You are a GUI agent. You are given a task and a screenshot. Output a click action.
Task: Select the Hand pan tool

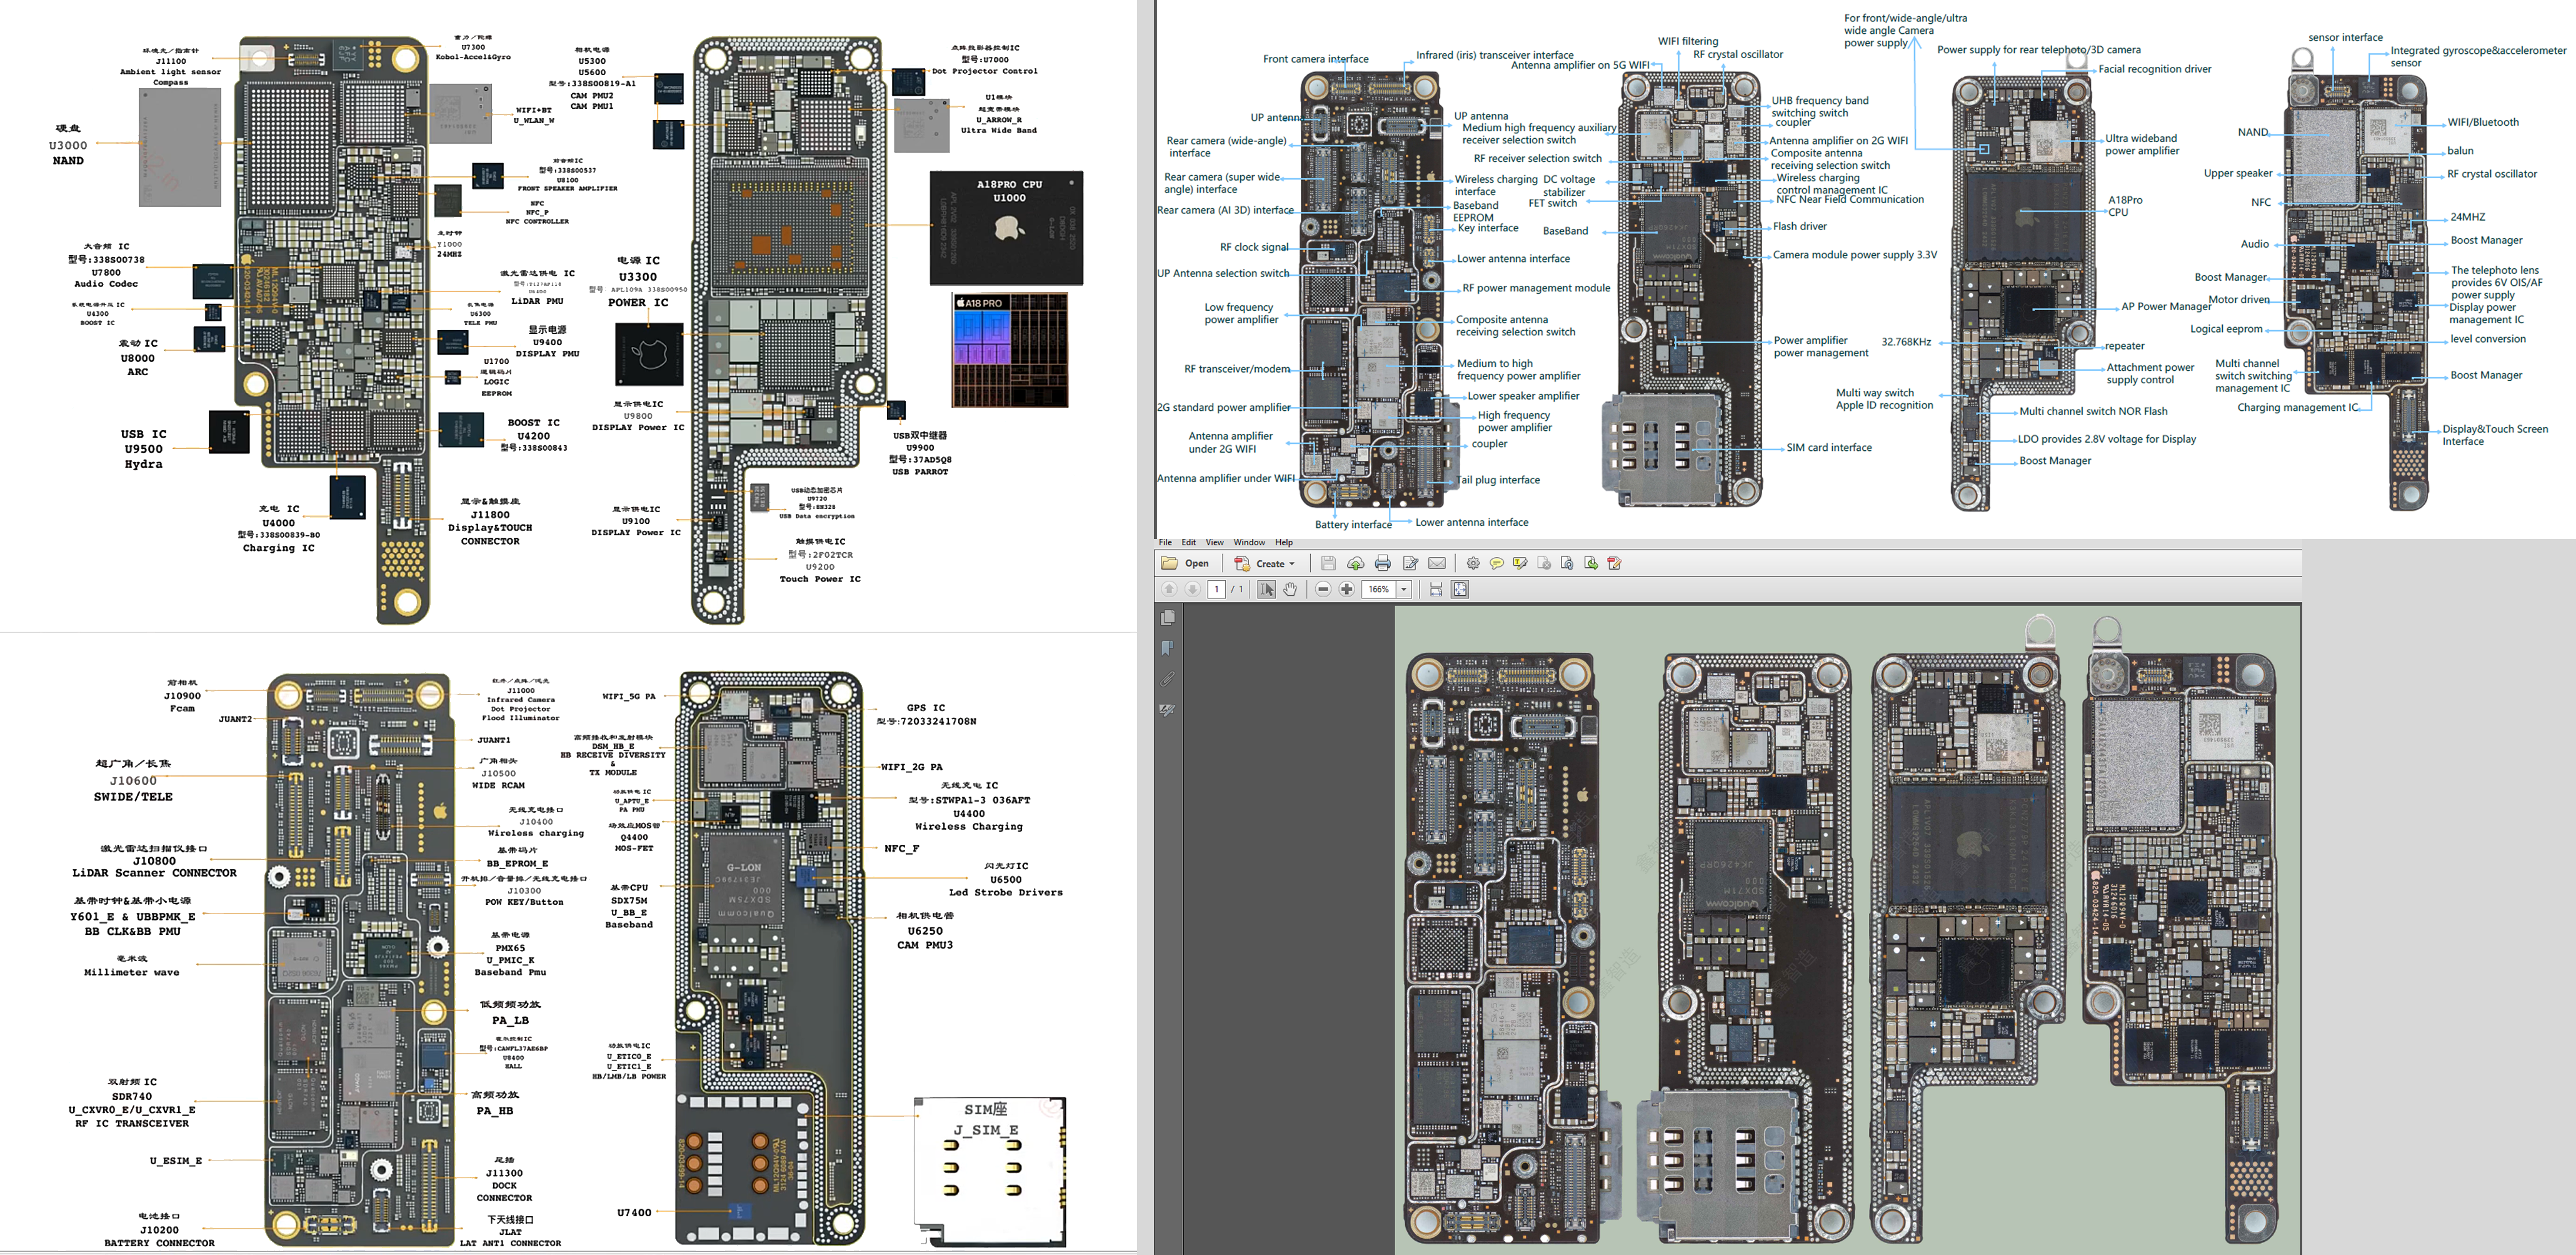pos(1290,589)
